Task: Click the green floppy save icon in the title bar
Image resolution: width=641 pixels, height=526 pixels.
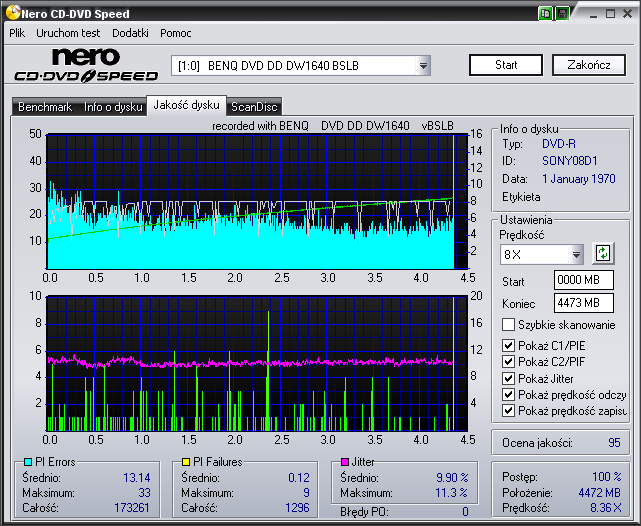Action: [x=563, y=13]
